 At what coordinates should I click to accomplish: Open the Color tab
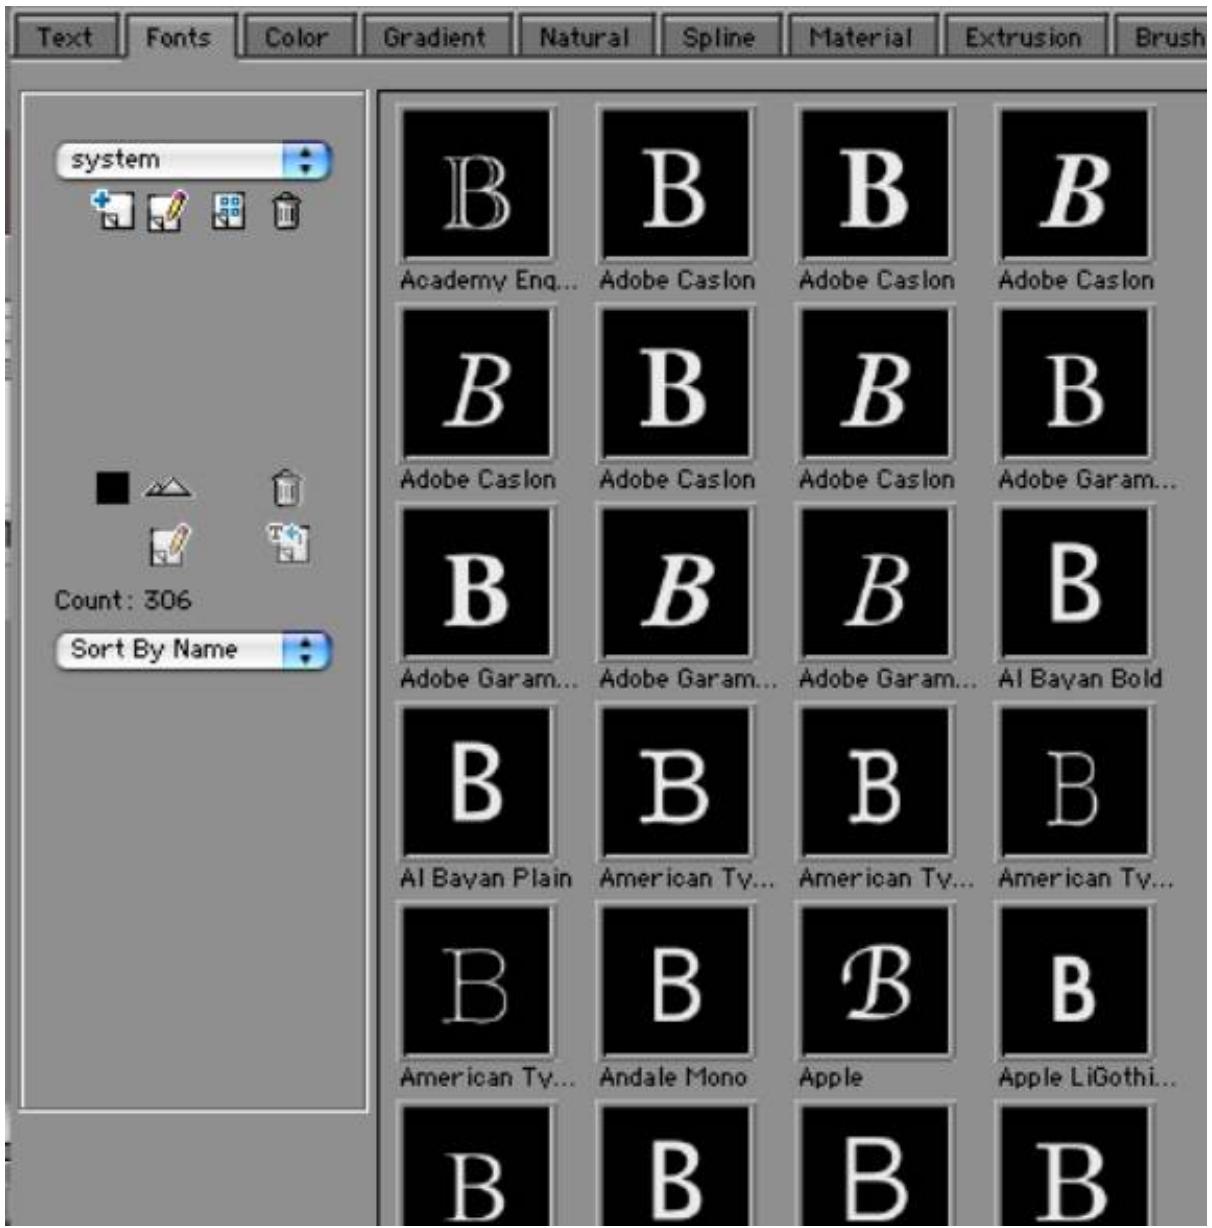[x=296, y=38]
